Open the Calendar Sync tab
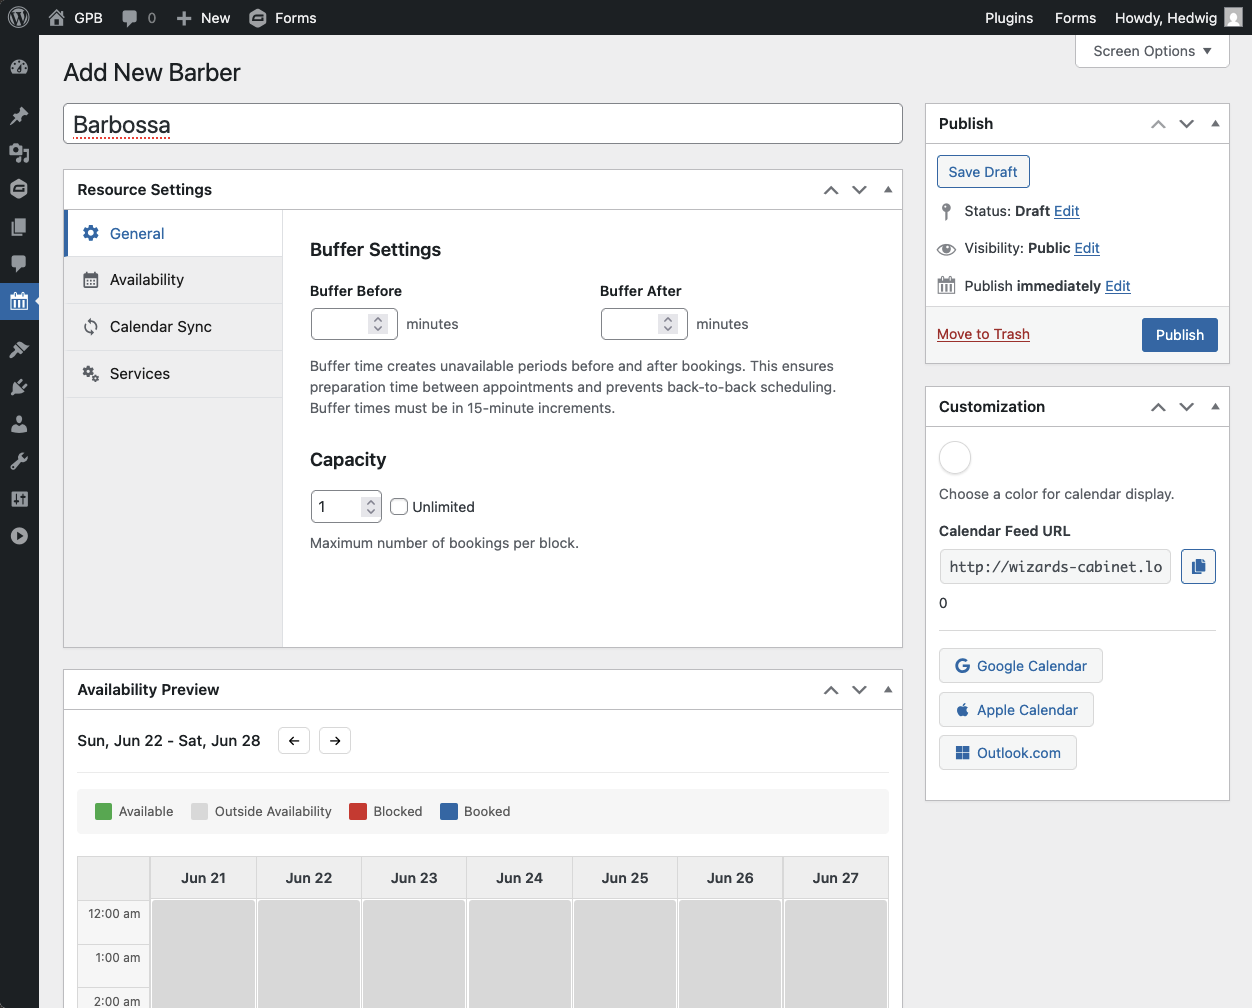 174,327
